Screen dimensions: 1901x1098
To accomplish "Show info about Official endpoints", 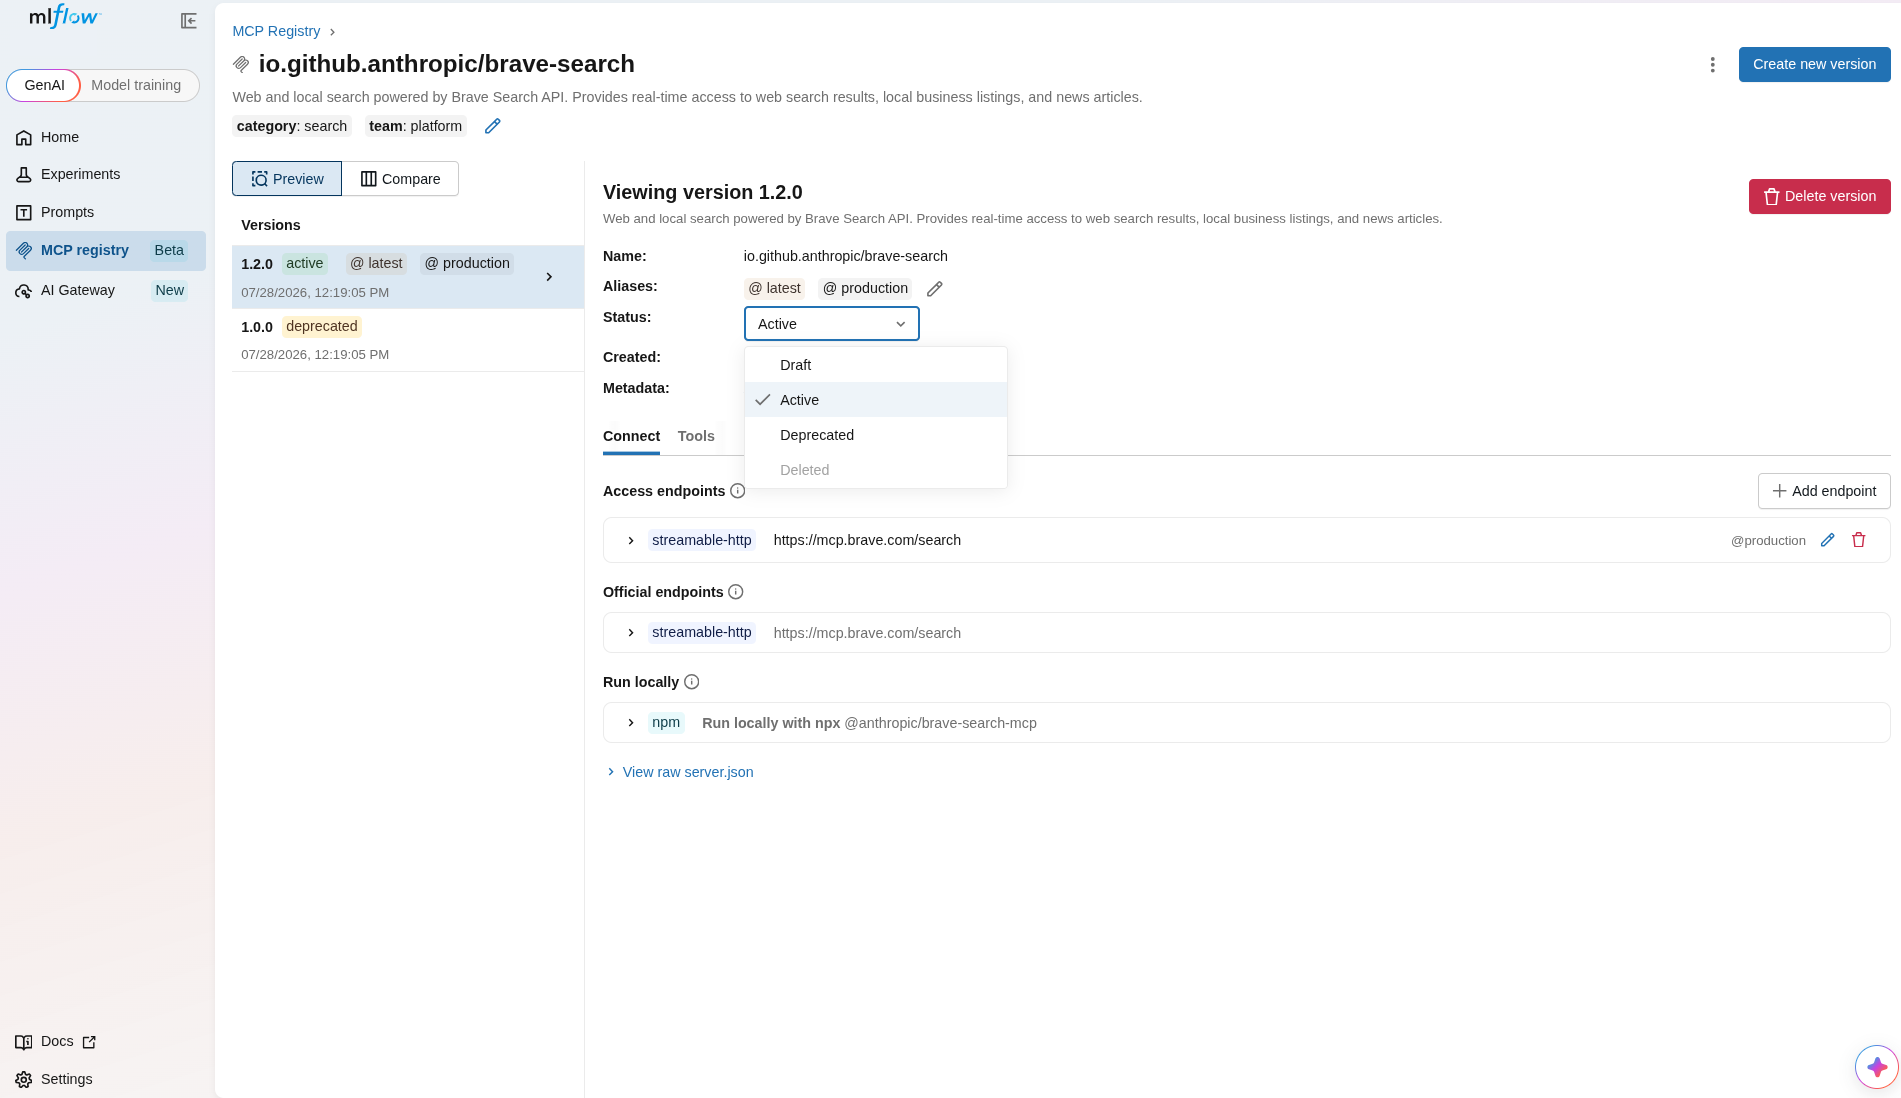I will [x=735, y=592].
